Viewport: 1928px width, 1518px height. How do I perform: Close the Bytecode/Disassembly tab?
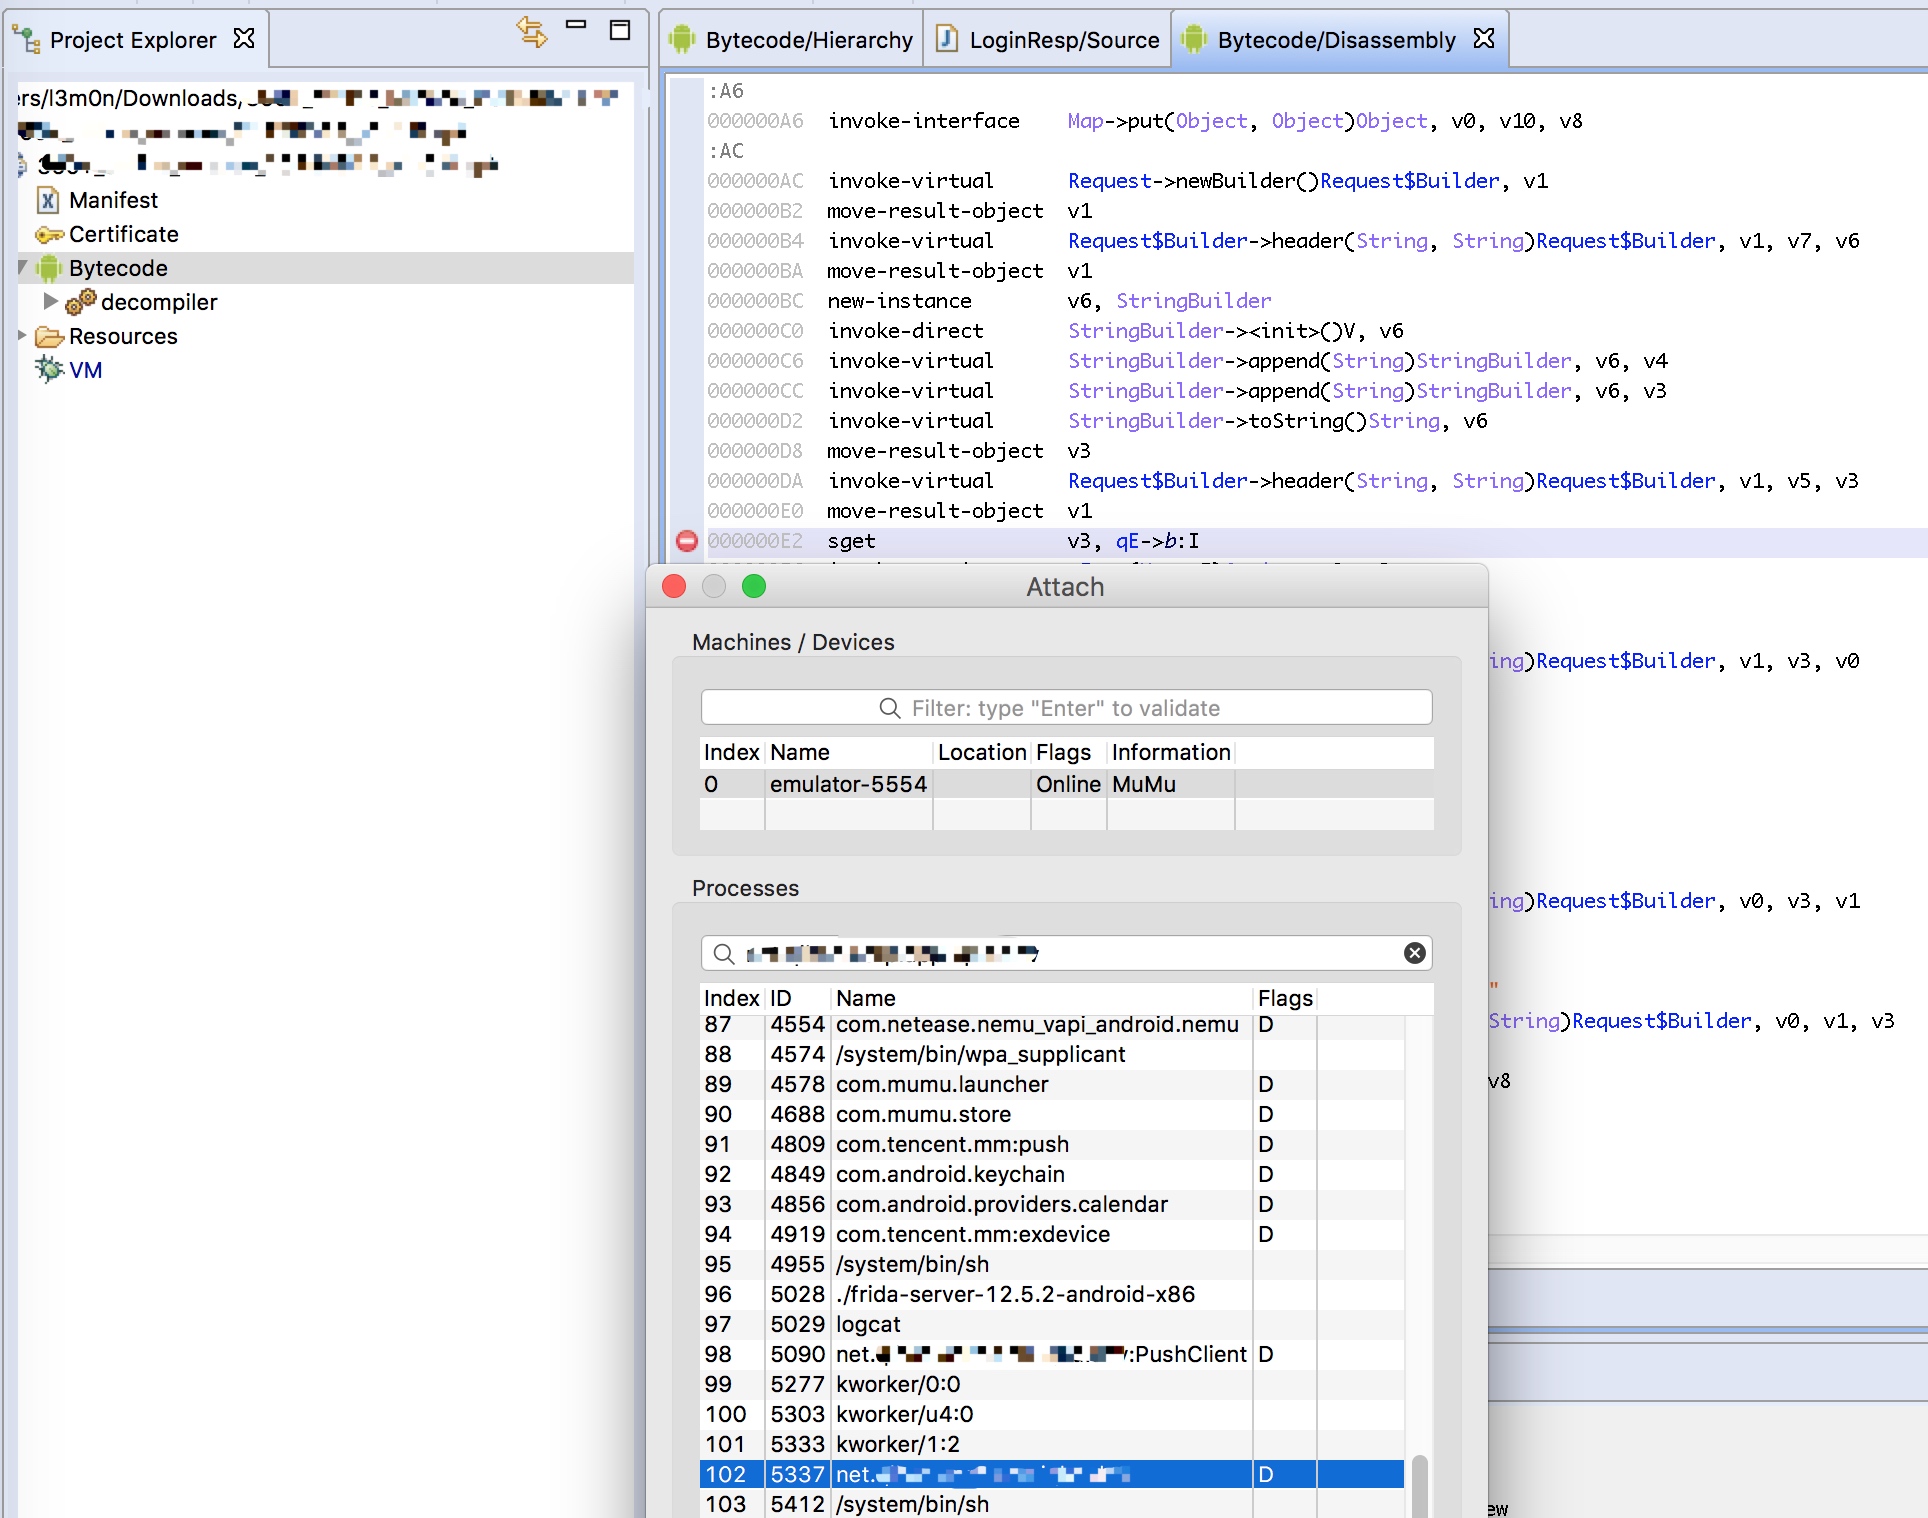[1484, 39]
